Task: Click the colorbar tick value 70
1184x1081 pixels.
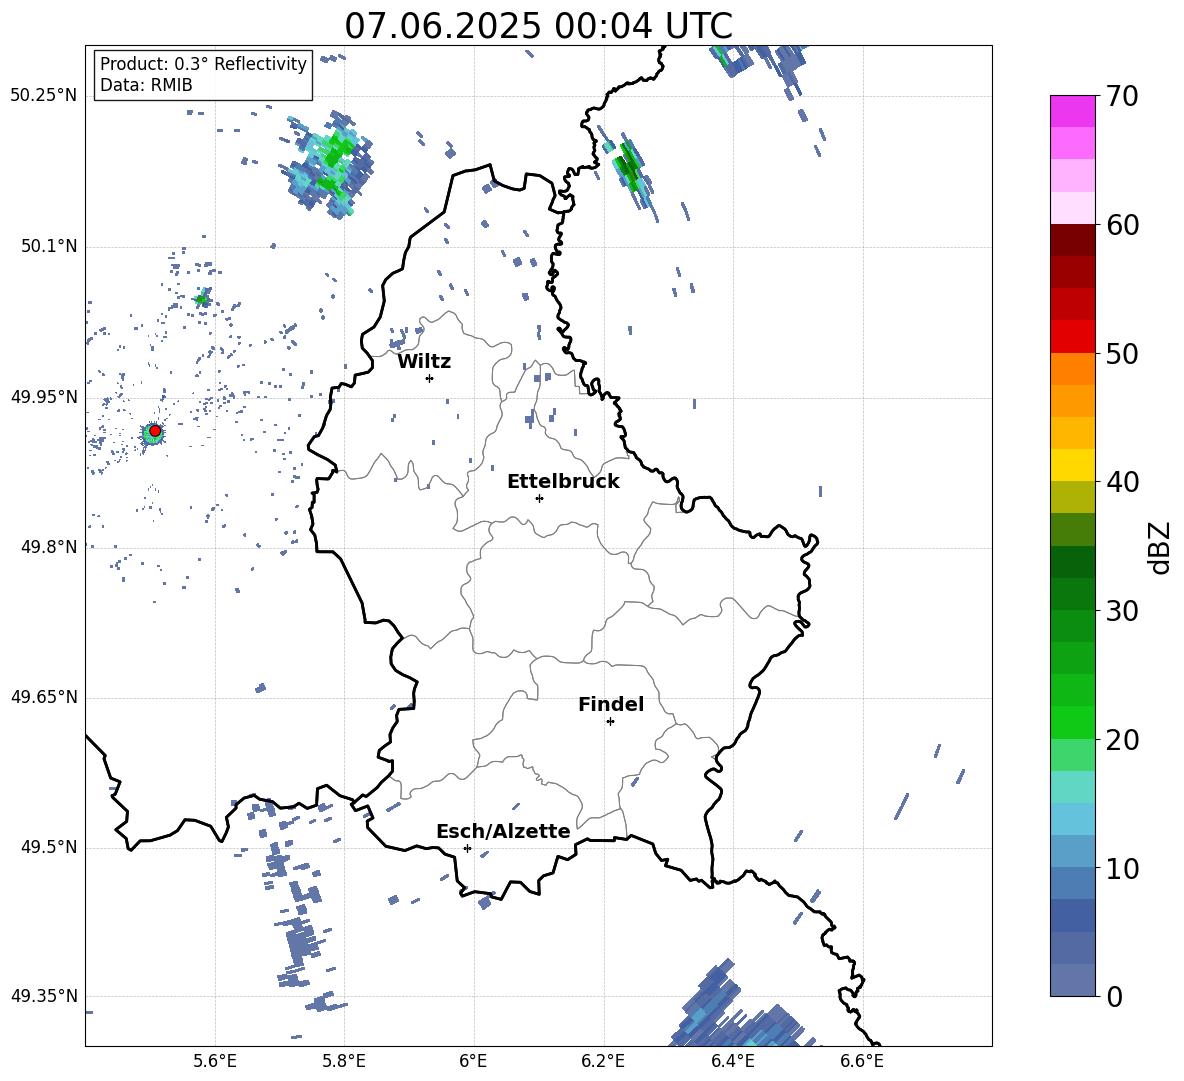Action: (x=1122, y=97)
